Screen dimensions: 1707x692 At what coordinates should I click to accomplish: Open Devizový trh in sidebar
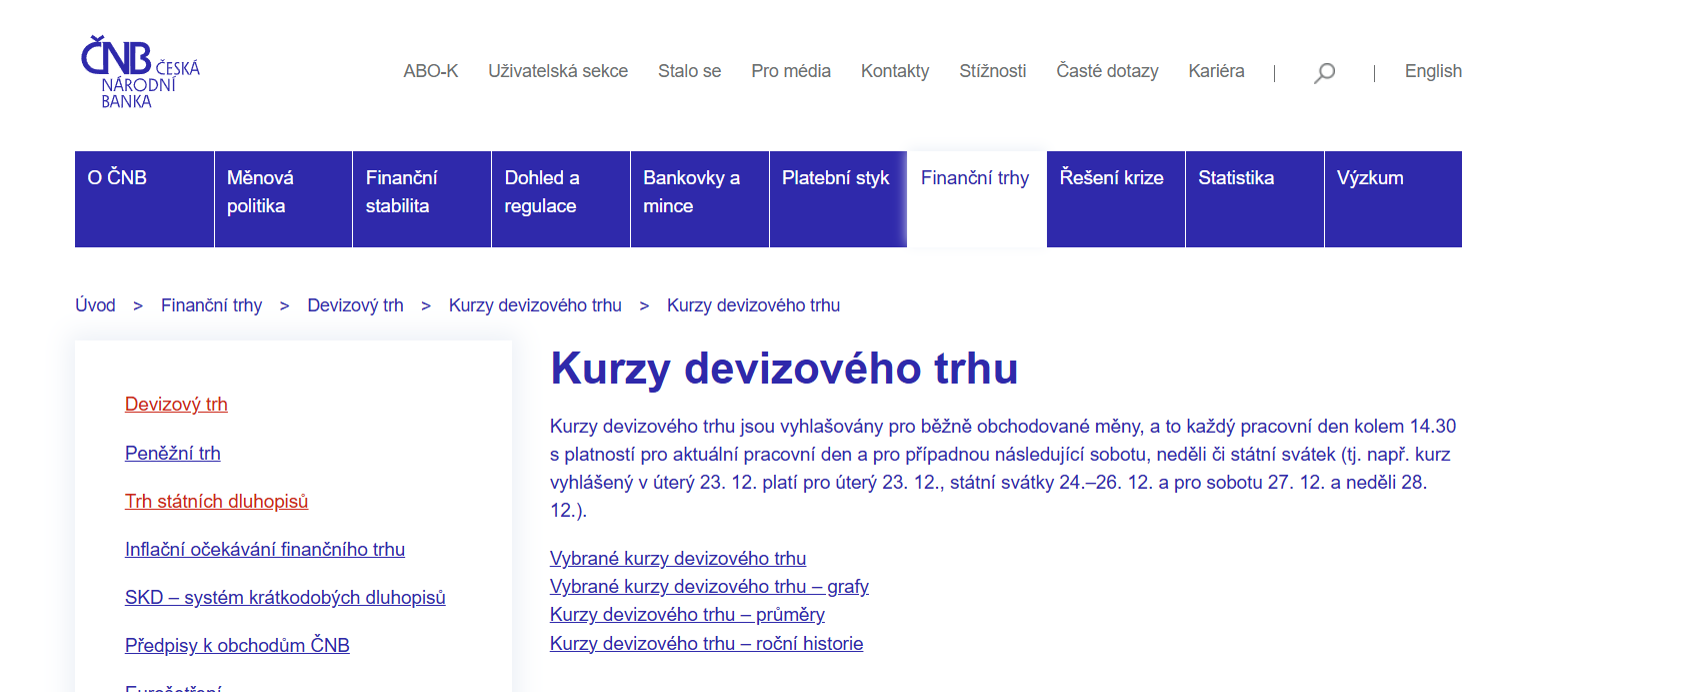click(x=176, y=404)
